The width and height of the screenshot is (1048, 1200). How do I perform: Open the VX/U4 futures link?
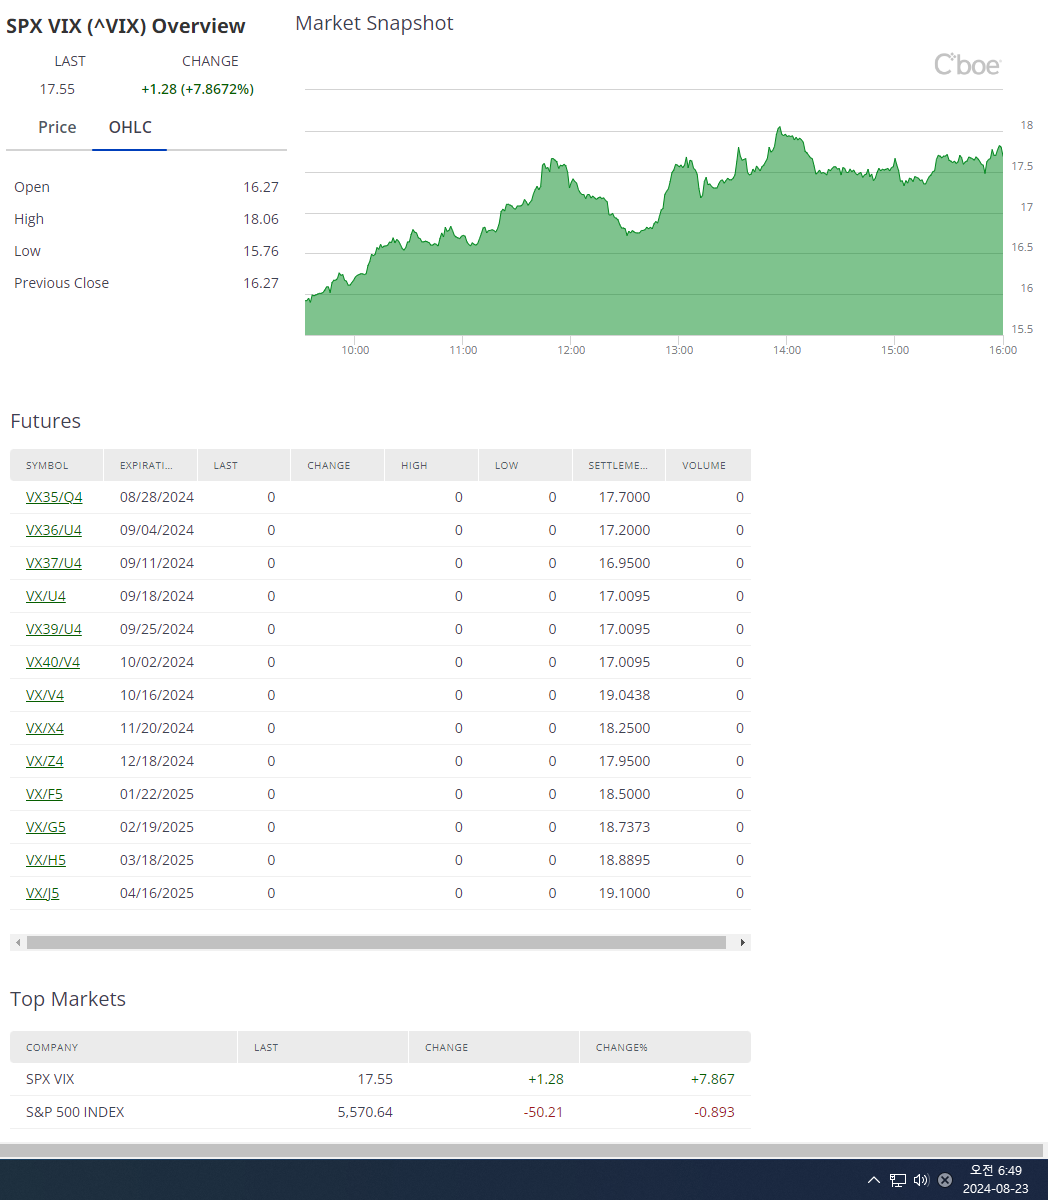click(x=46, y=596)
